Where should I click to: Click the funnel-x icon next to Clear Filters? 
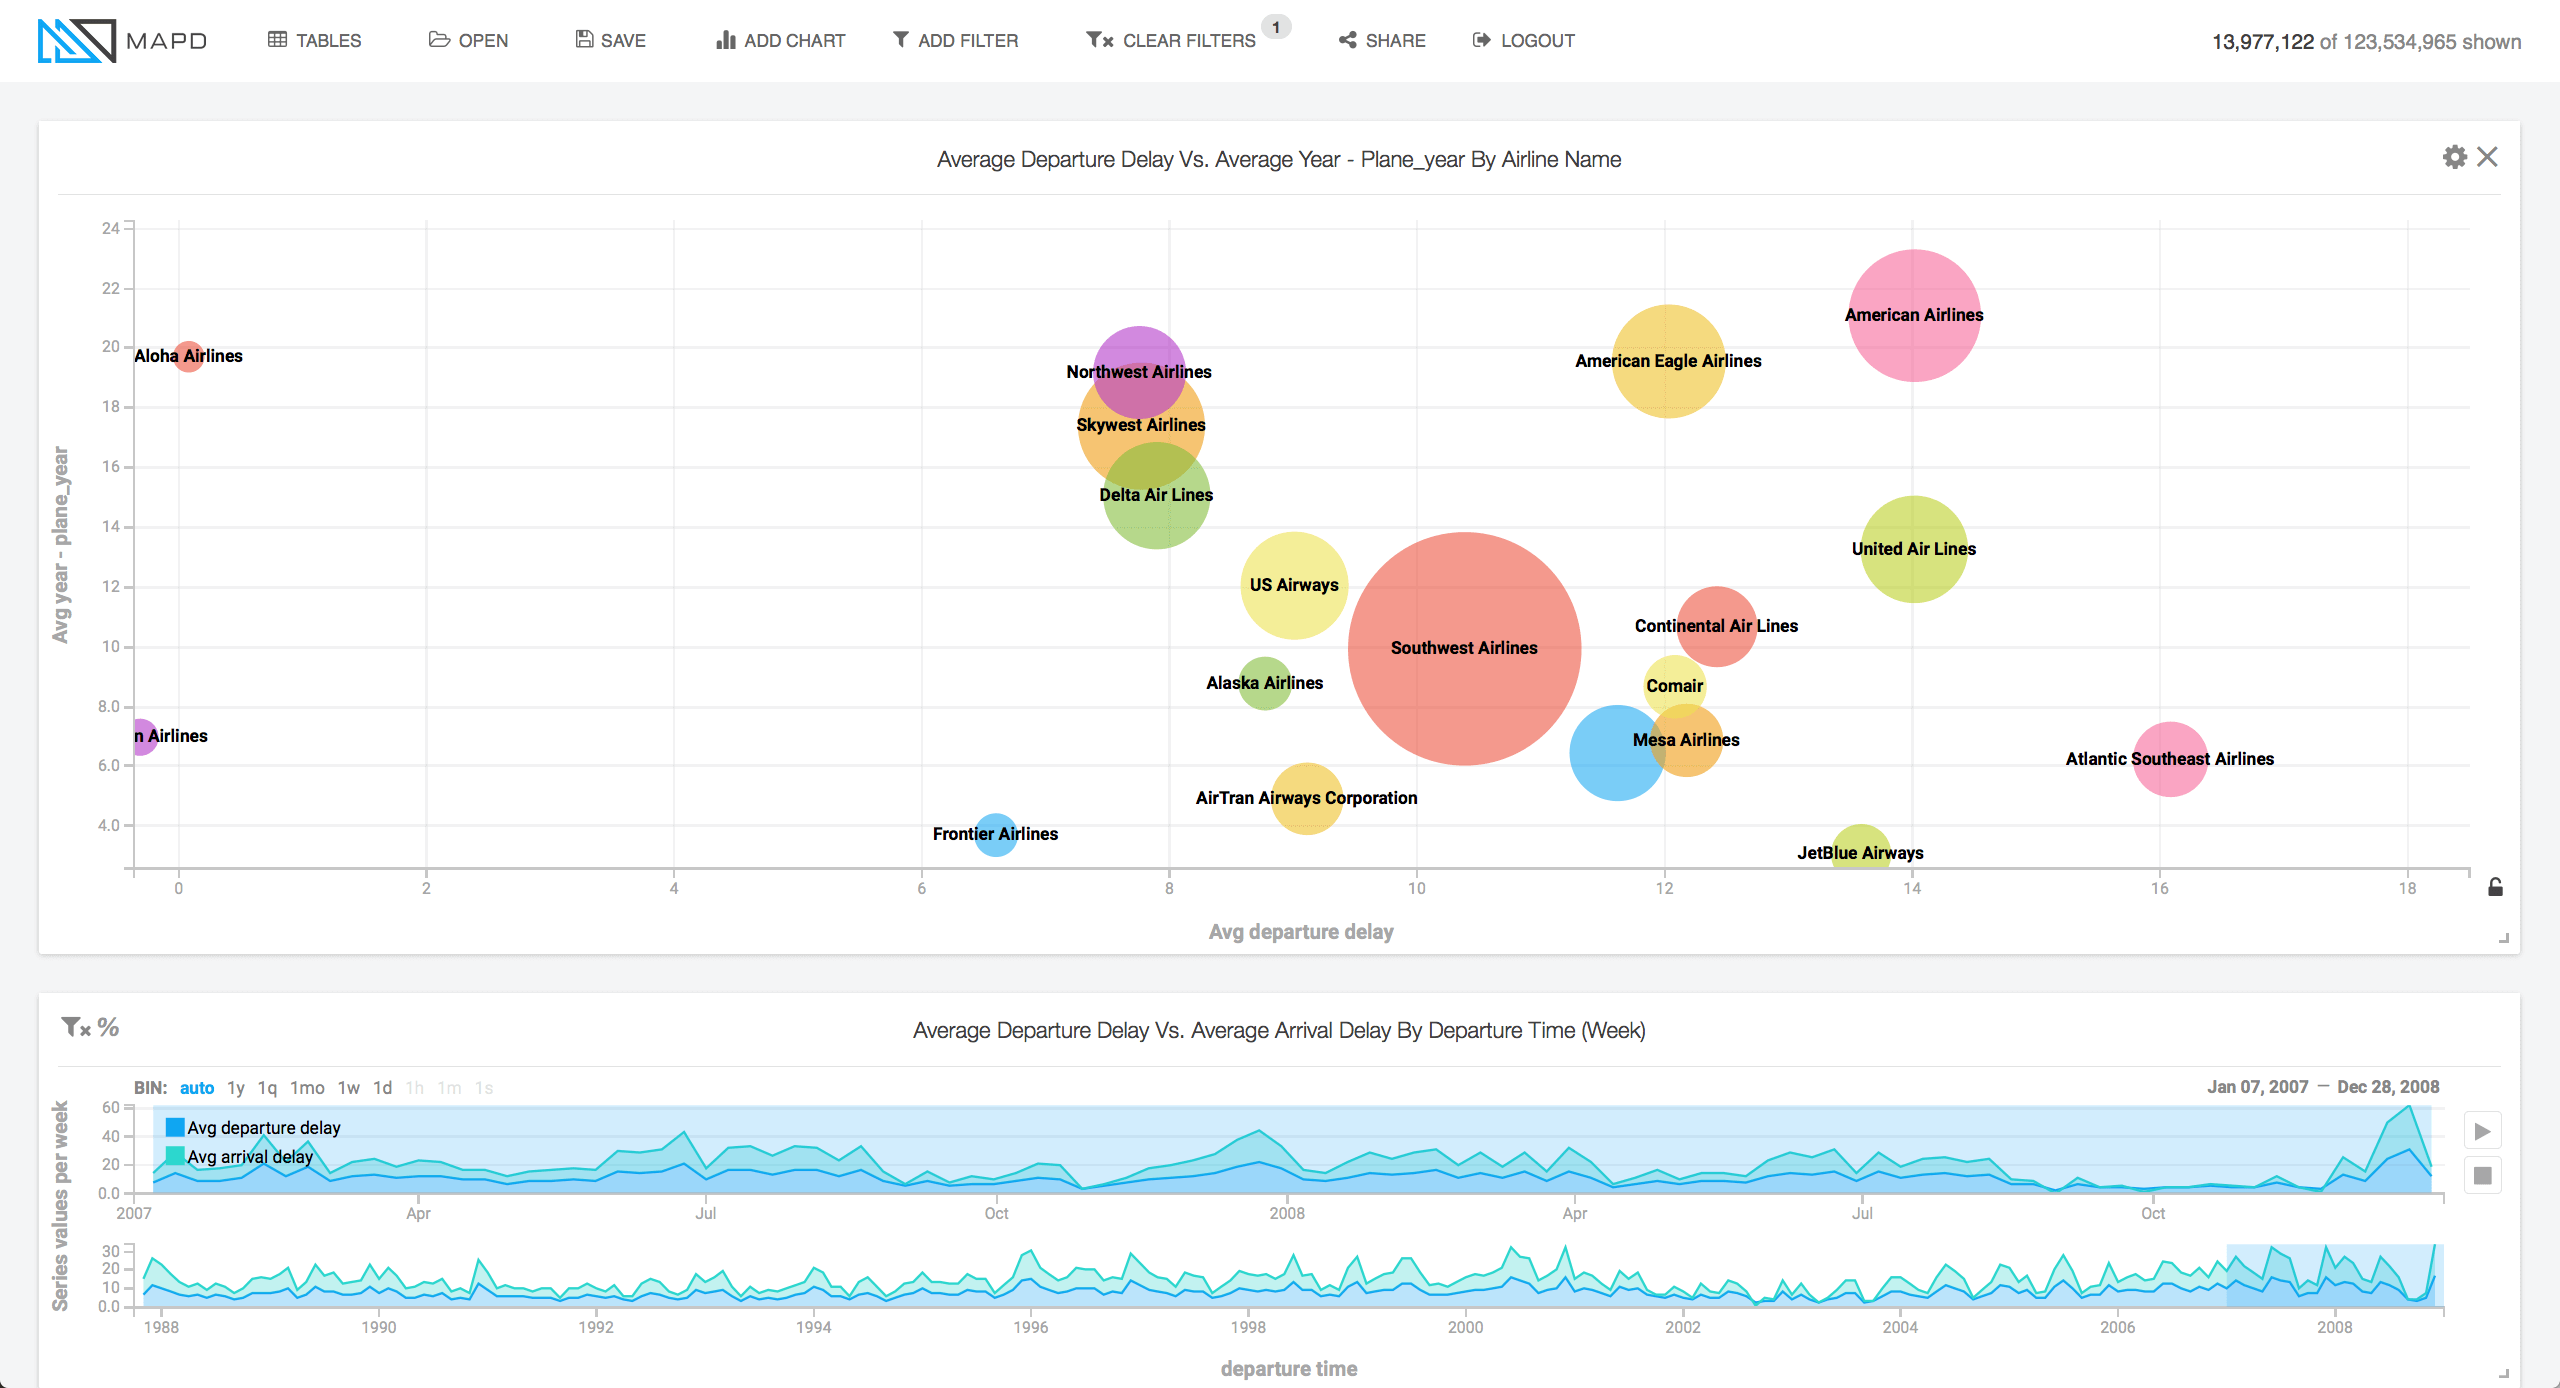pyautogui.click(x=1100, y=40)
